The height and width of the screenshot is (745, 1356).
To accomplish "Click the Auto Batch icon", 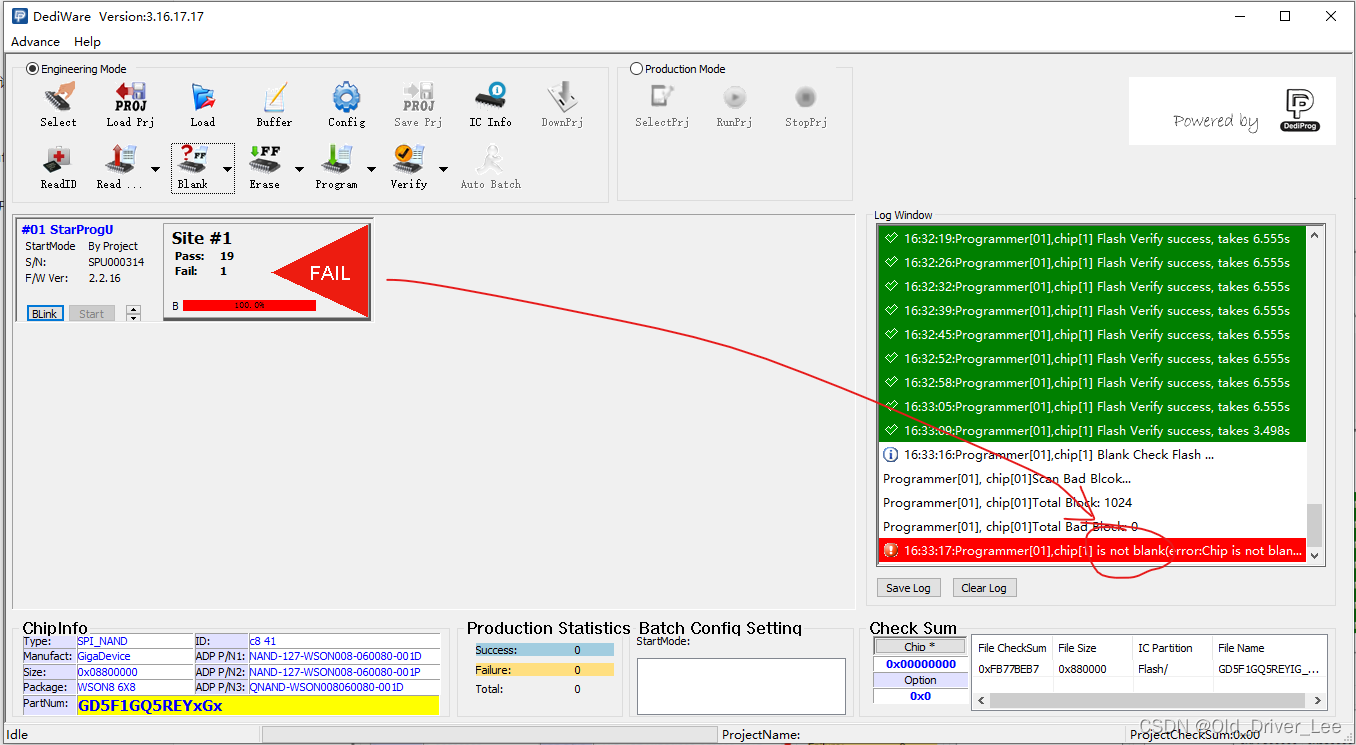I will pos(490,167).
